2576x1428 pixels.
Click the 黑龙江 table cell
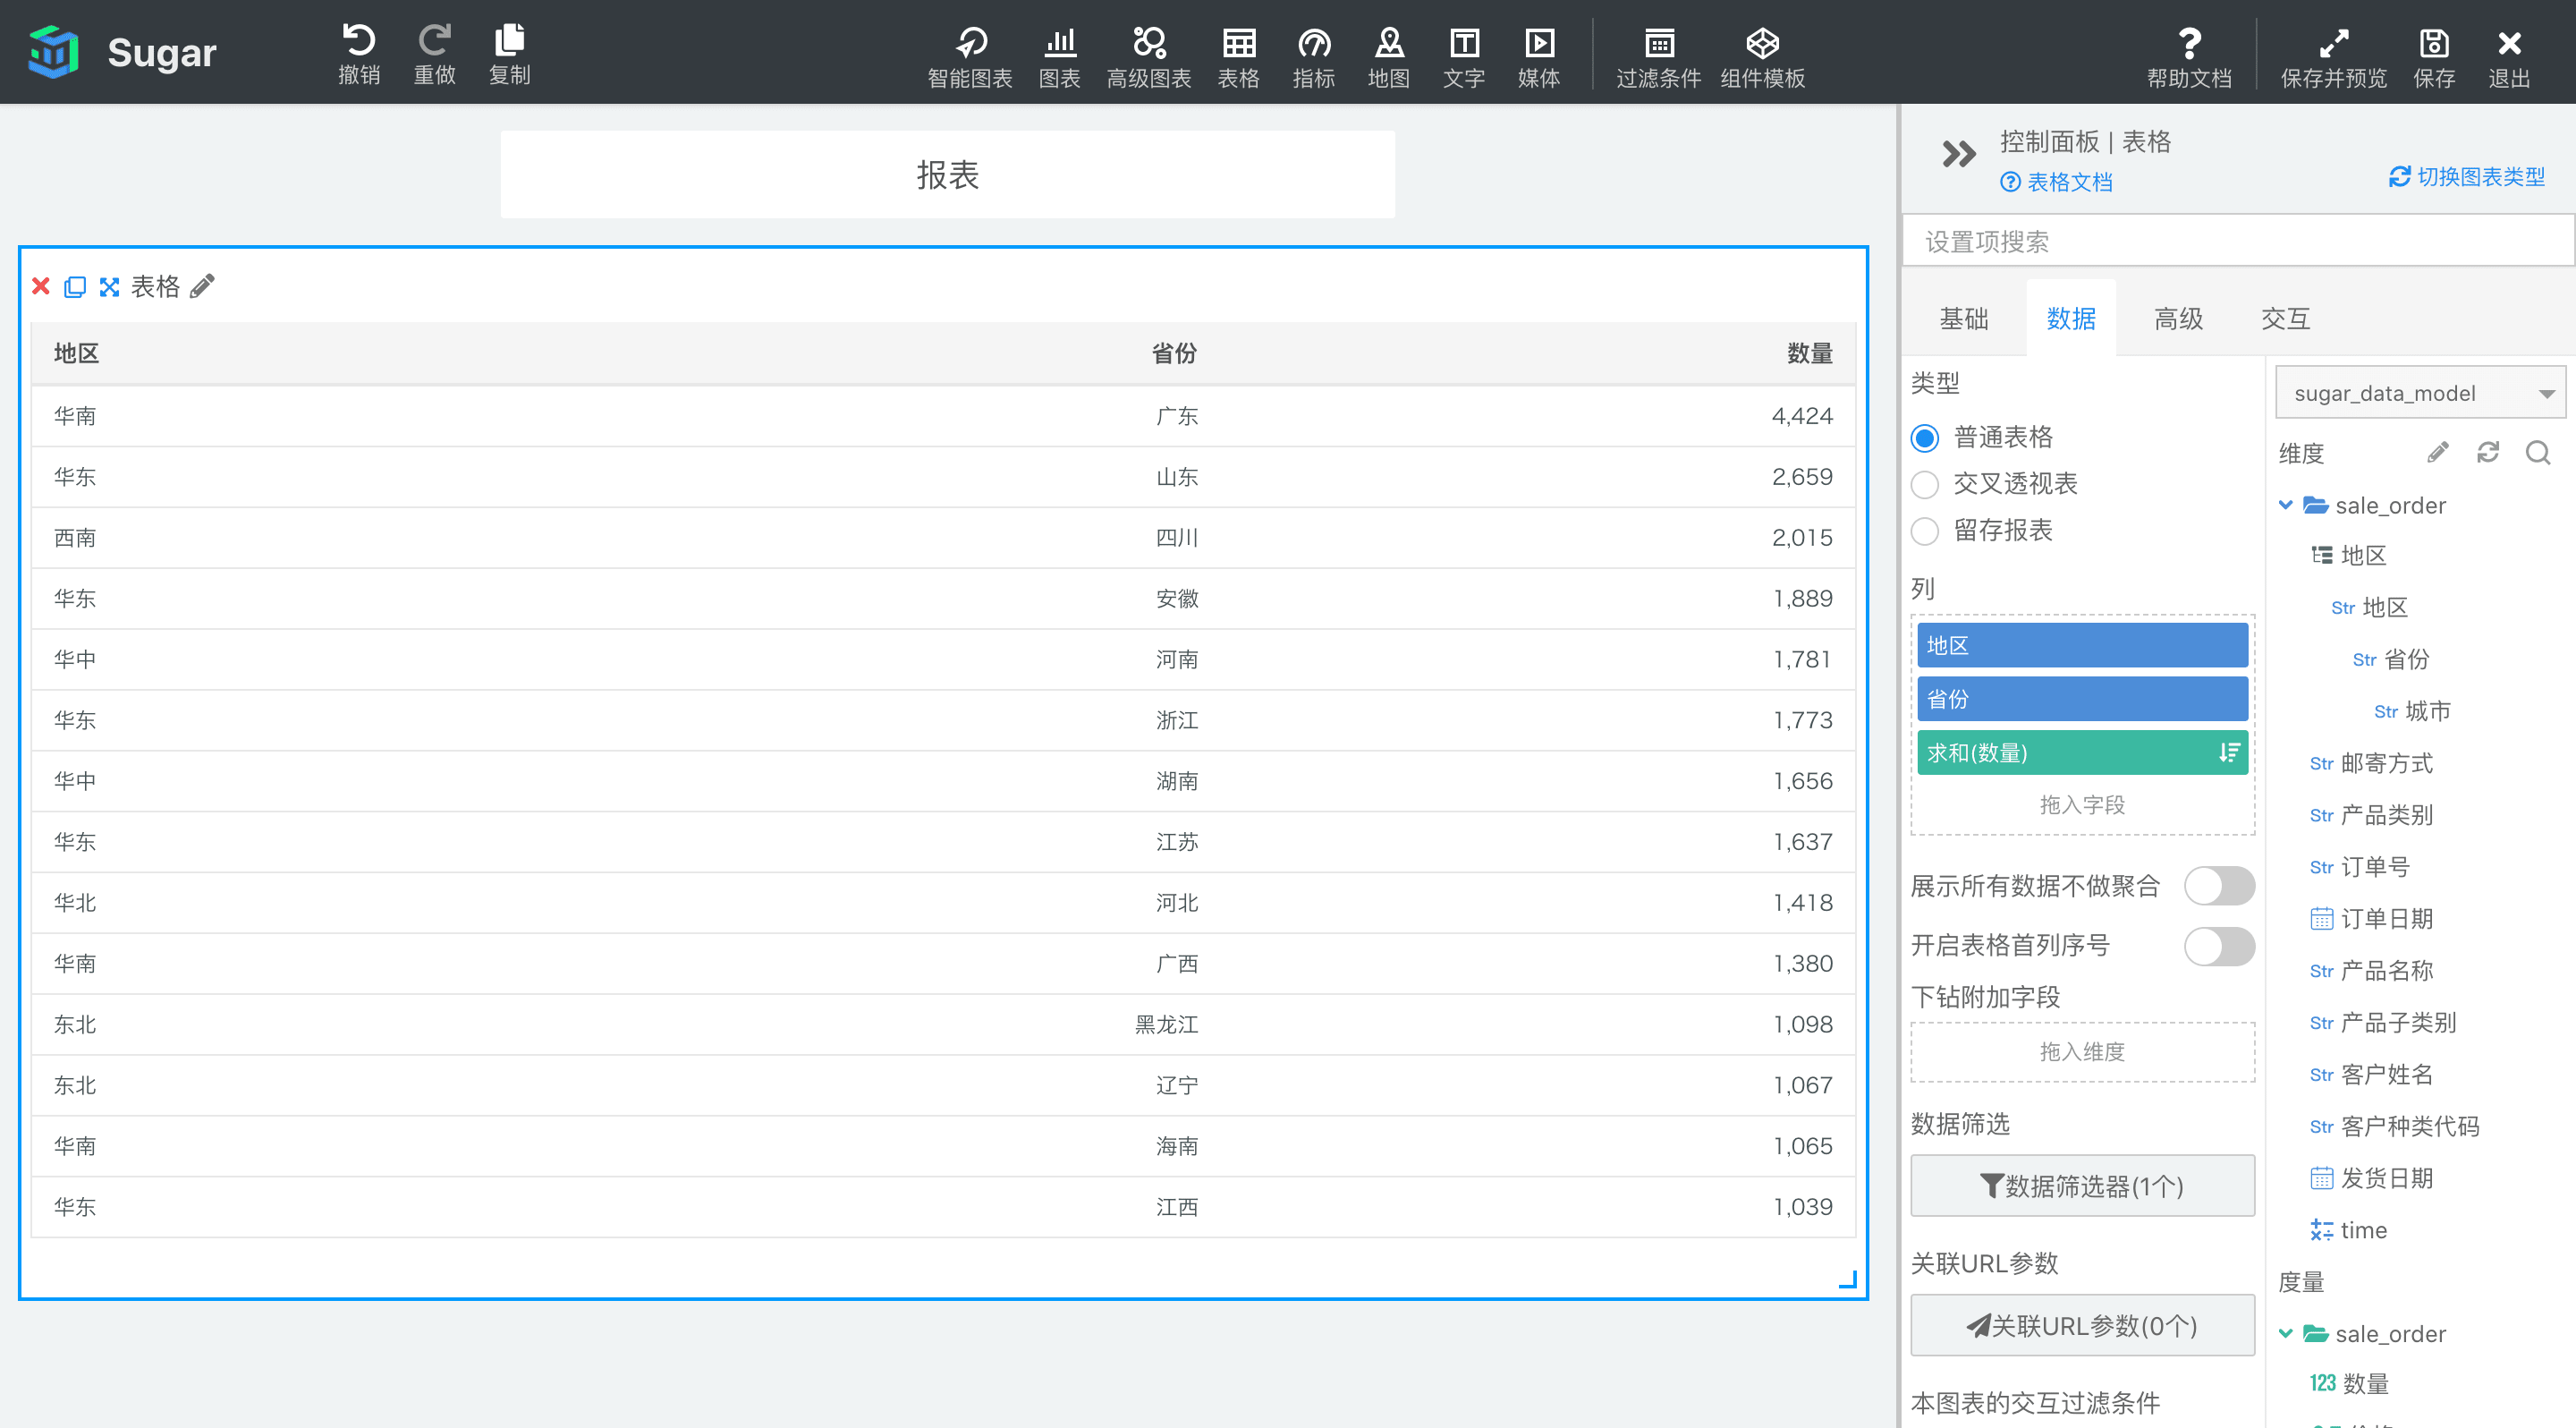[x=1166, y=1025]
